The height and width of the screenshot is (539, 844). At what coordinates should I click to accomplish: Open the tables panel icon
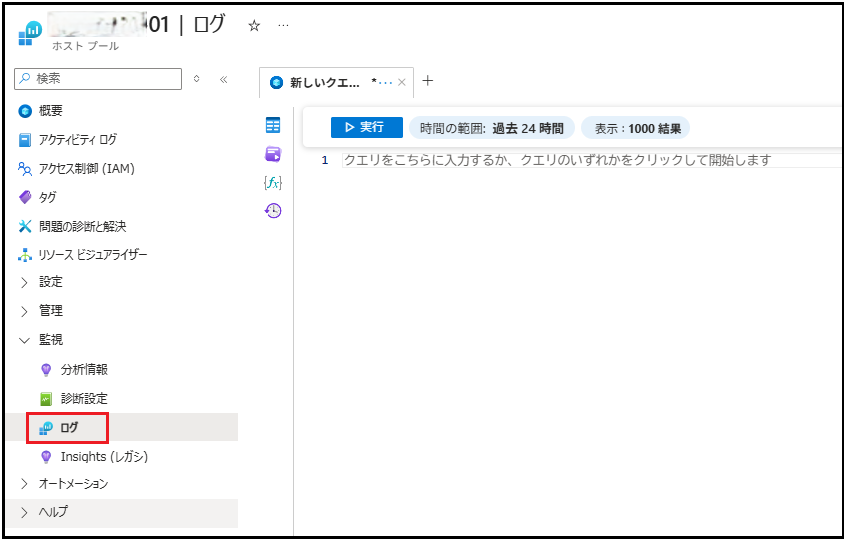coord(272,125)
